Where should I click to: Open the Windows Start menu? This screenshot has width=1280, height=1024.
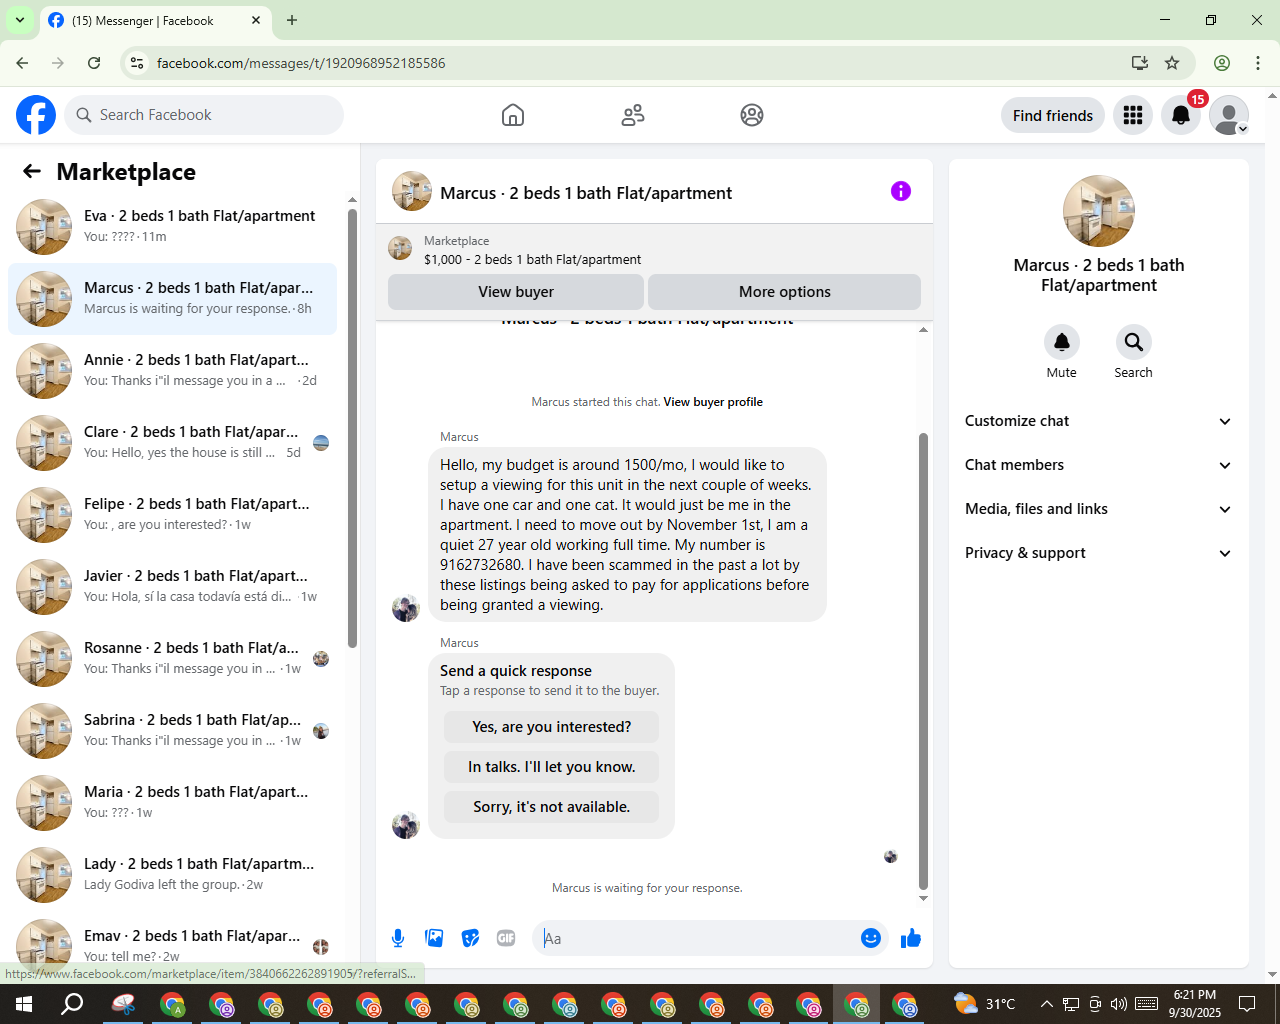coord(24,1004)
